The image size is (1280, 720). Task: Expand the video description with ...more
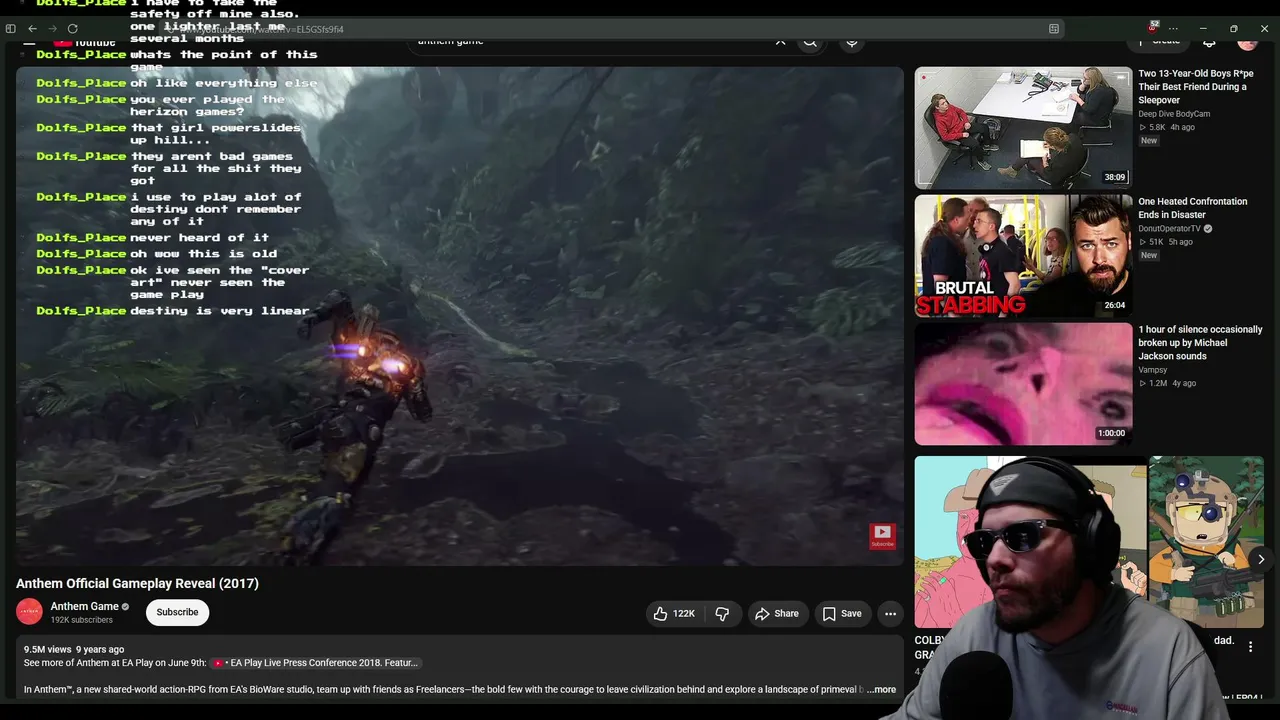pyautogui.click(x=881, y=689)
